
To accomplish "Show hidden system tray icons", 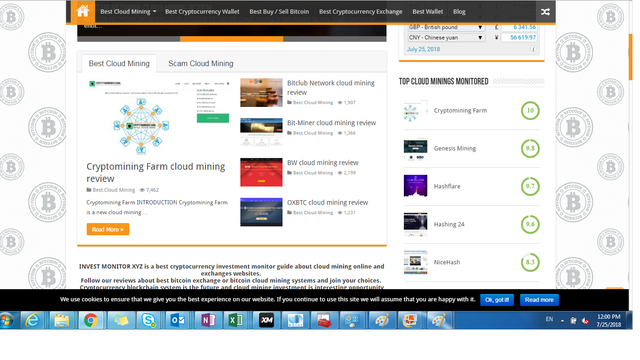I will pos(562,321).
